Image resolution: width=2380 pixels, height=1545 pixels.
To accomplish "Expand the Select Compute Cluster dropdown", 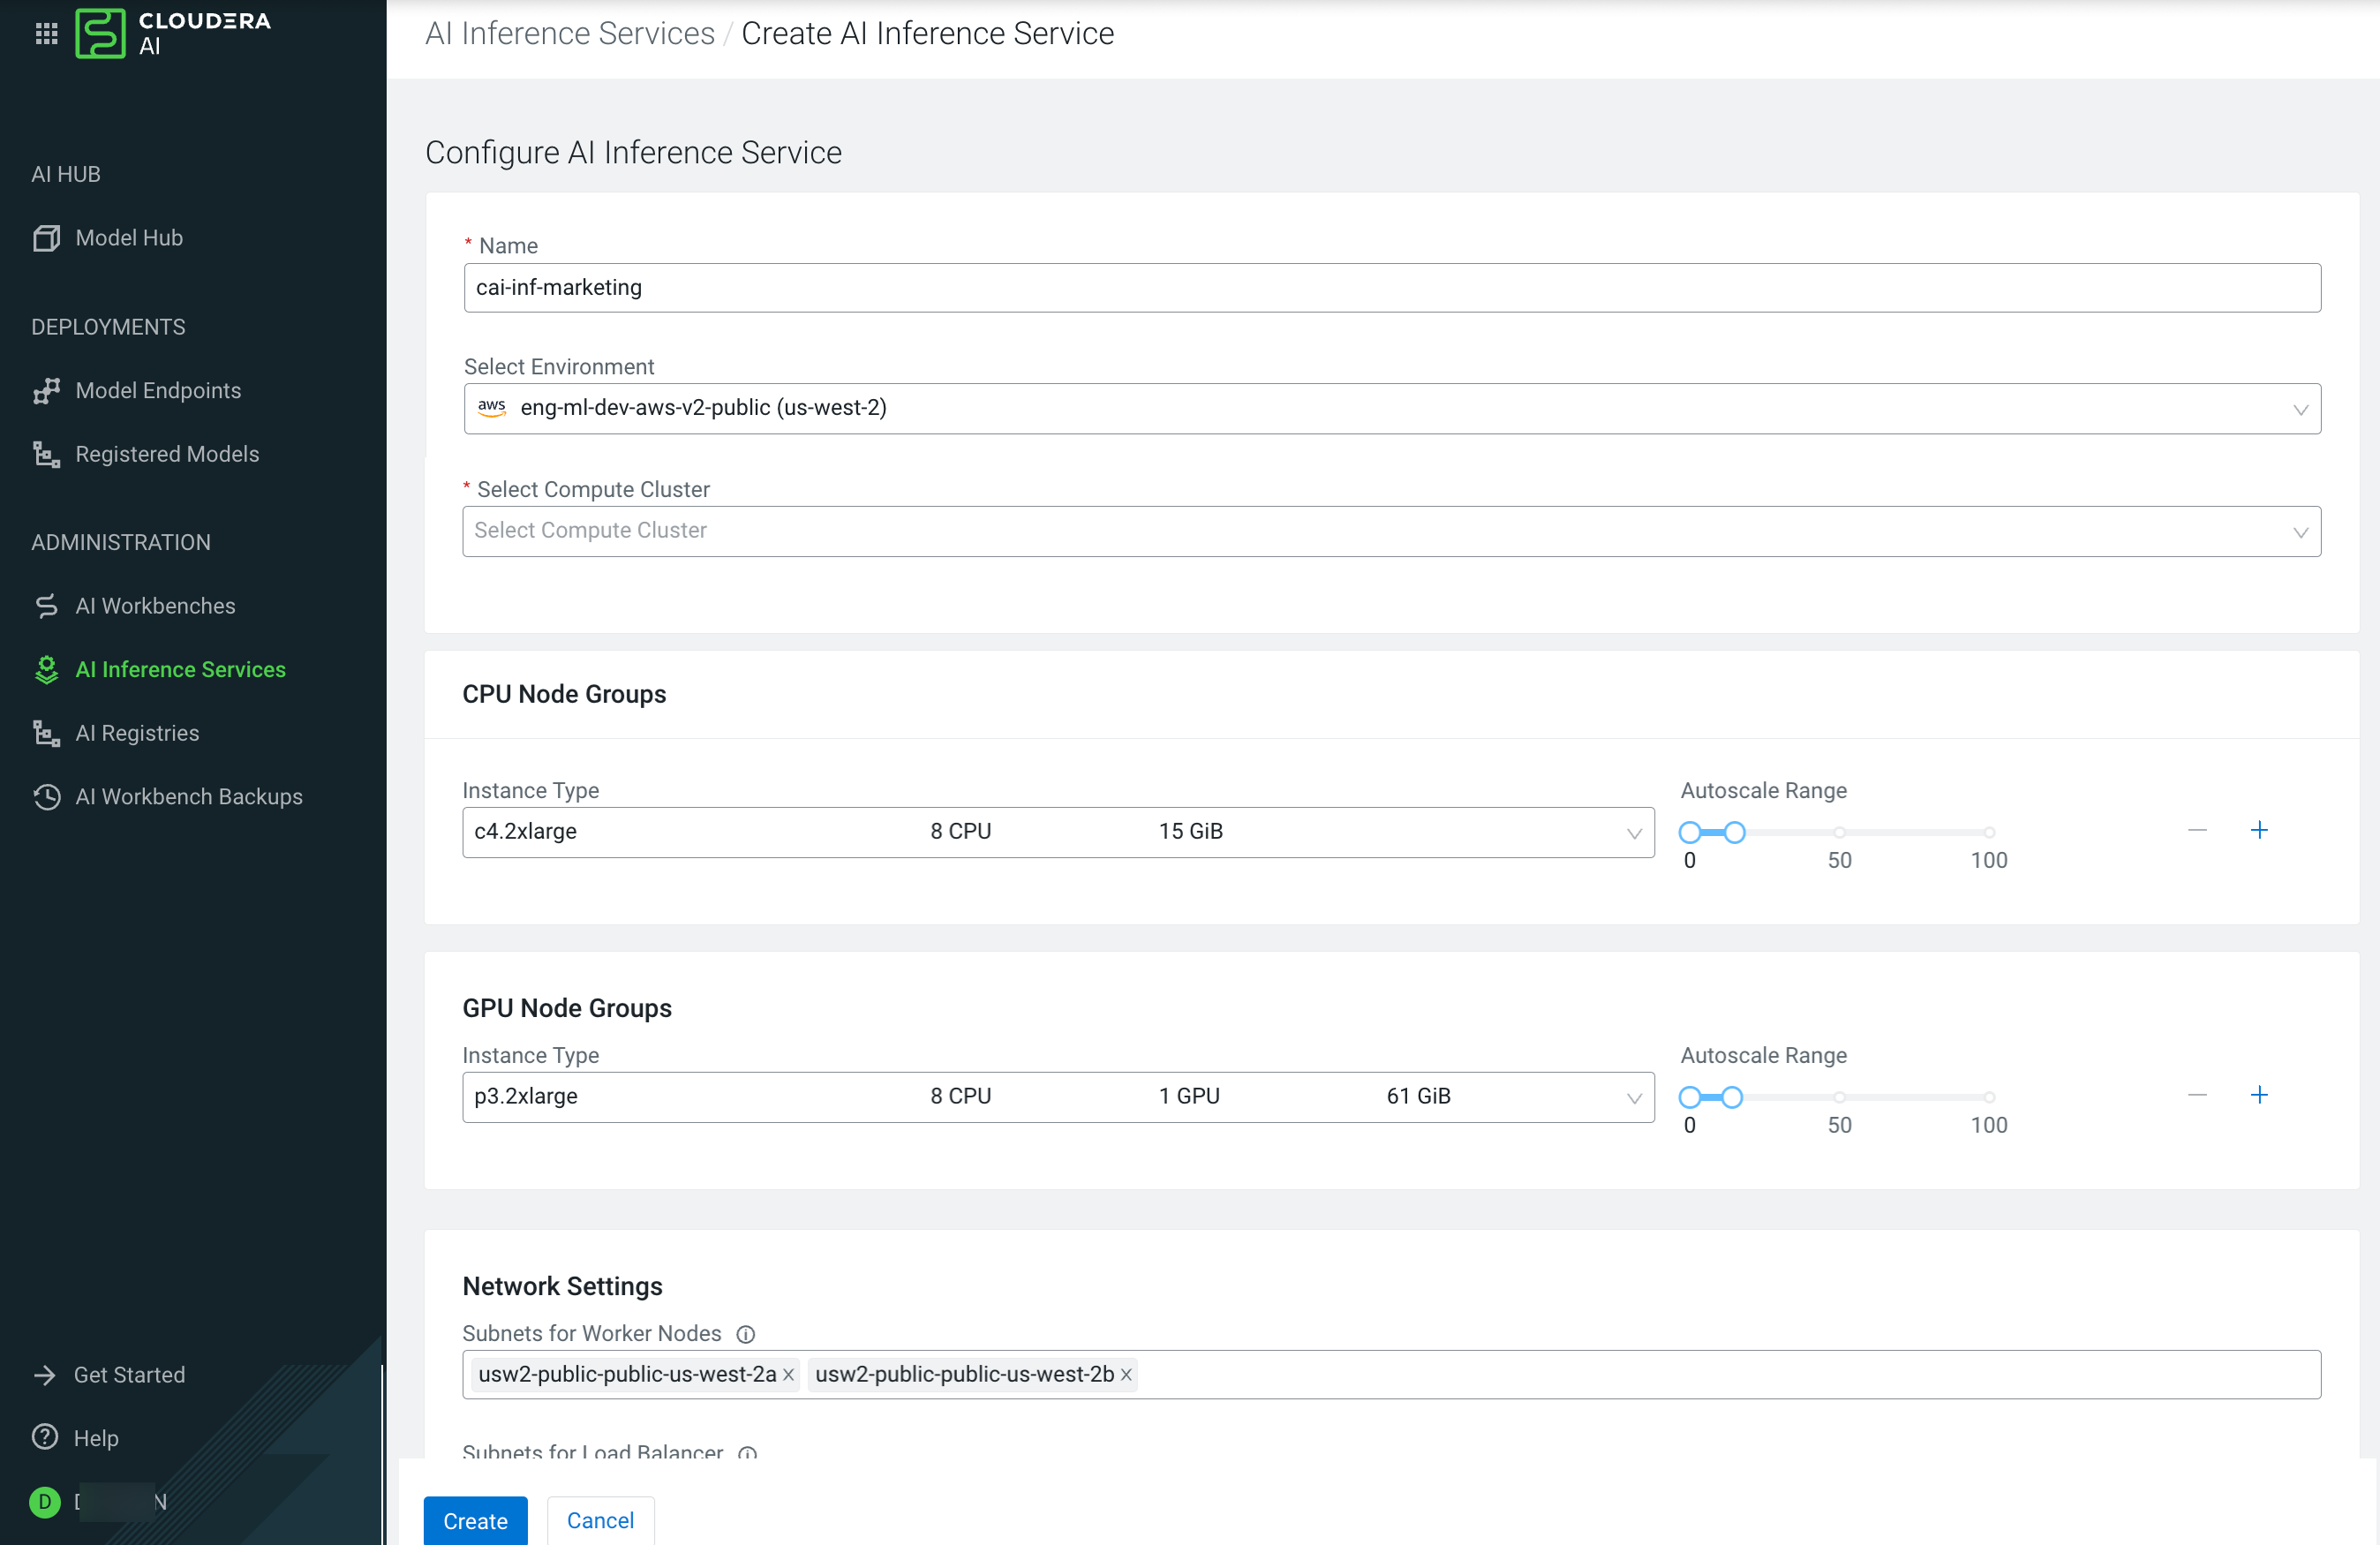I will 1391,531.
